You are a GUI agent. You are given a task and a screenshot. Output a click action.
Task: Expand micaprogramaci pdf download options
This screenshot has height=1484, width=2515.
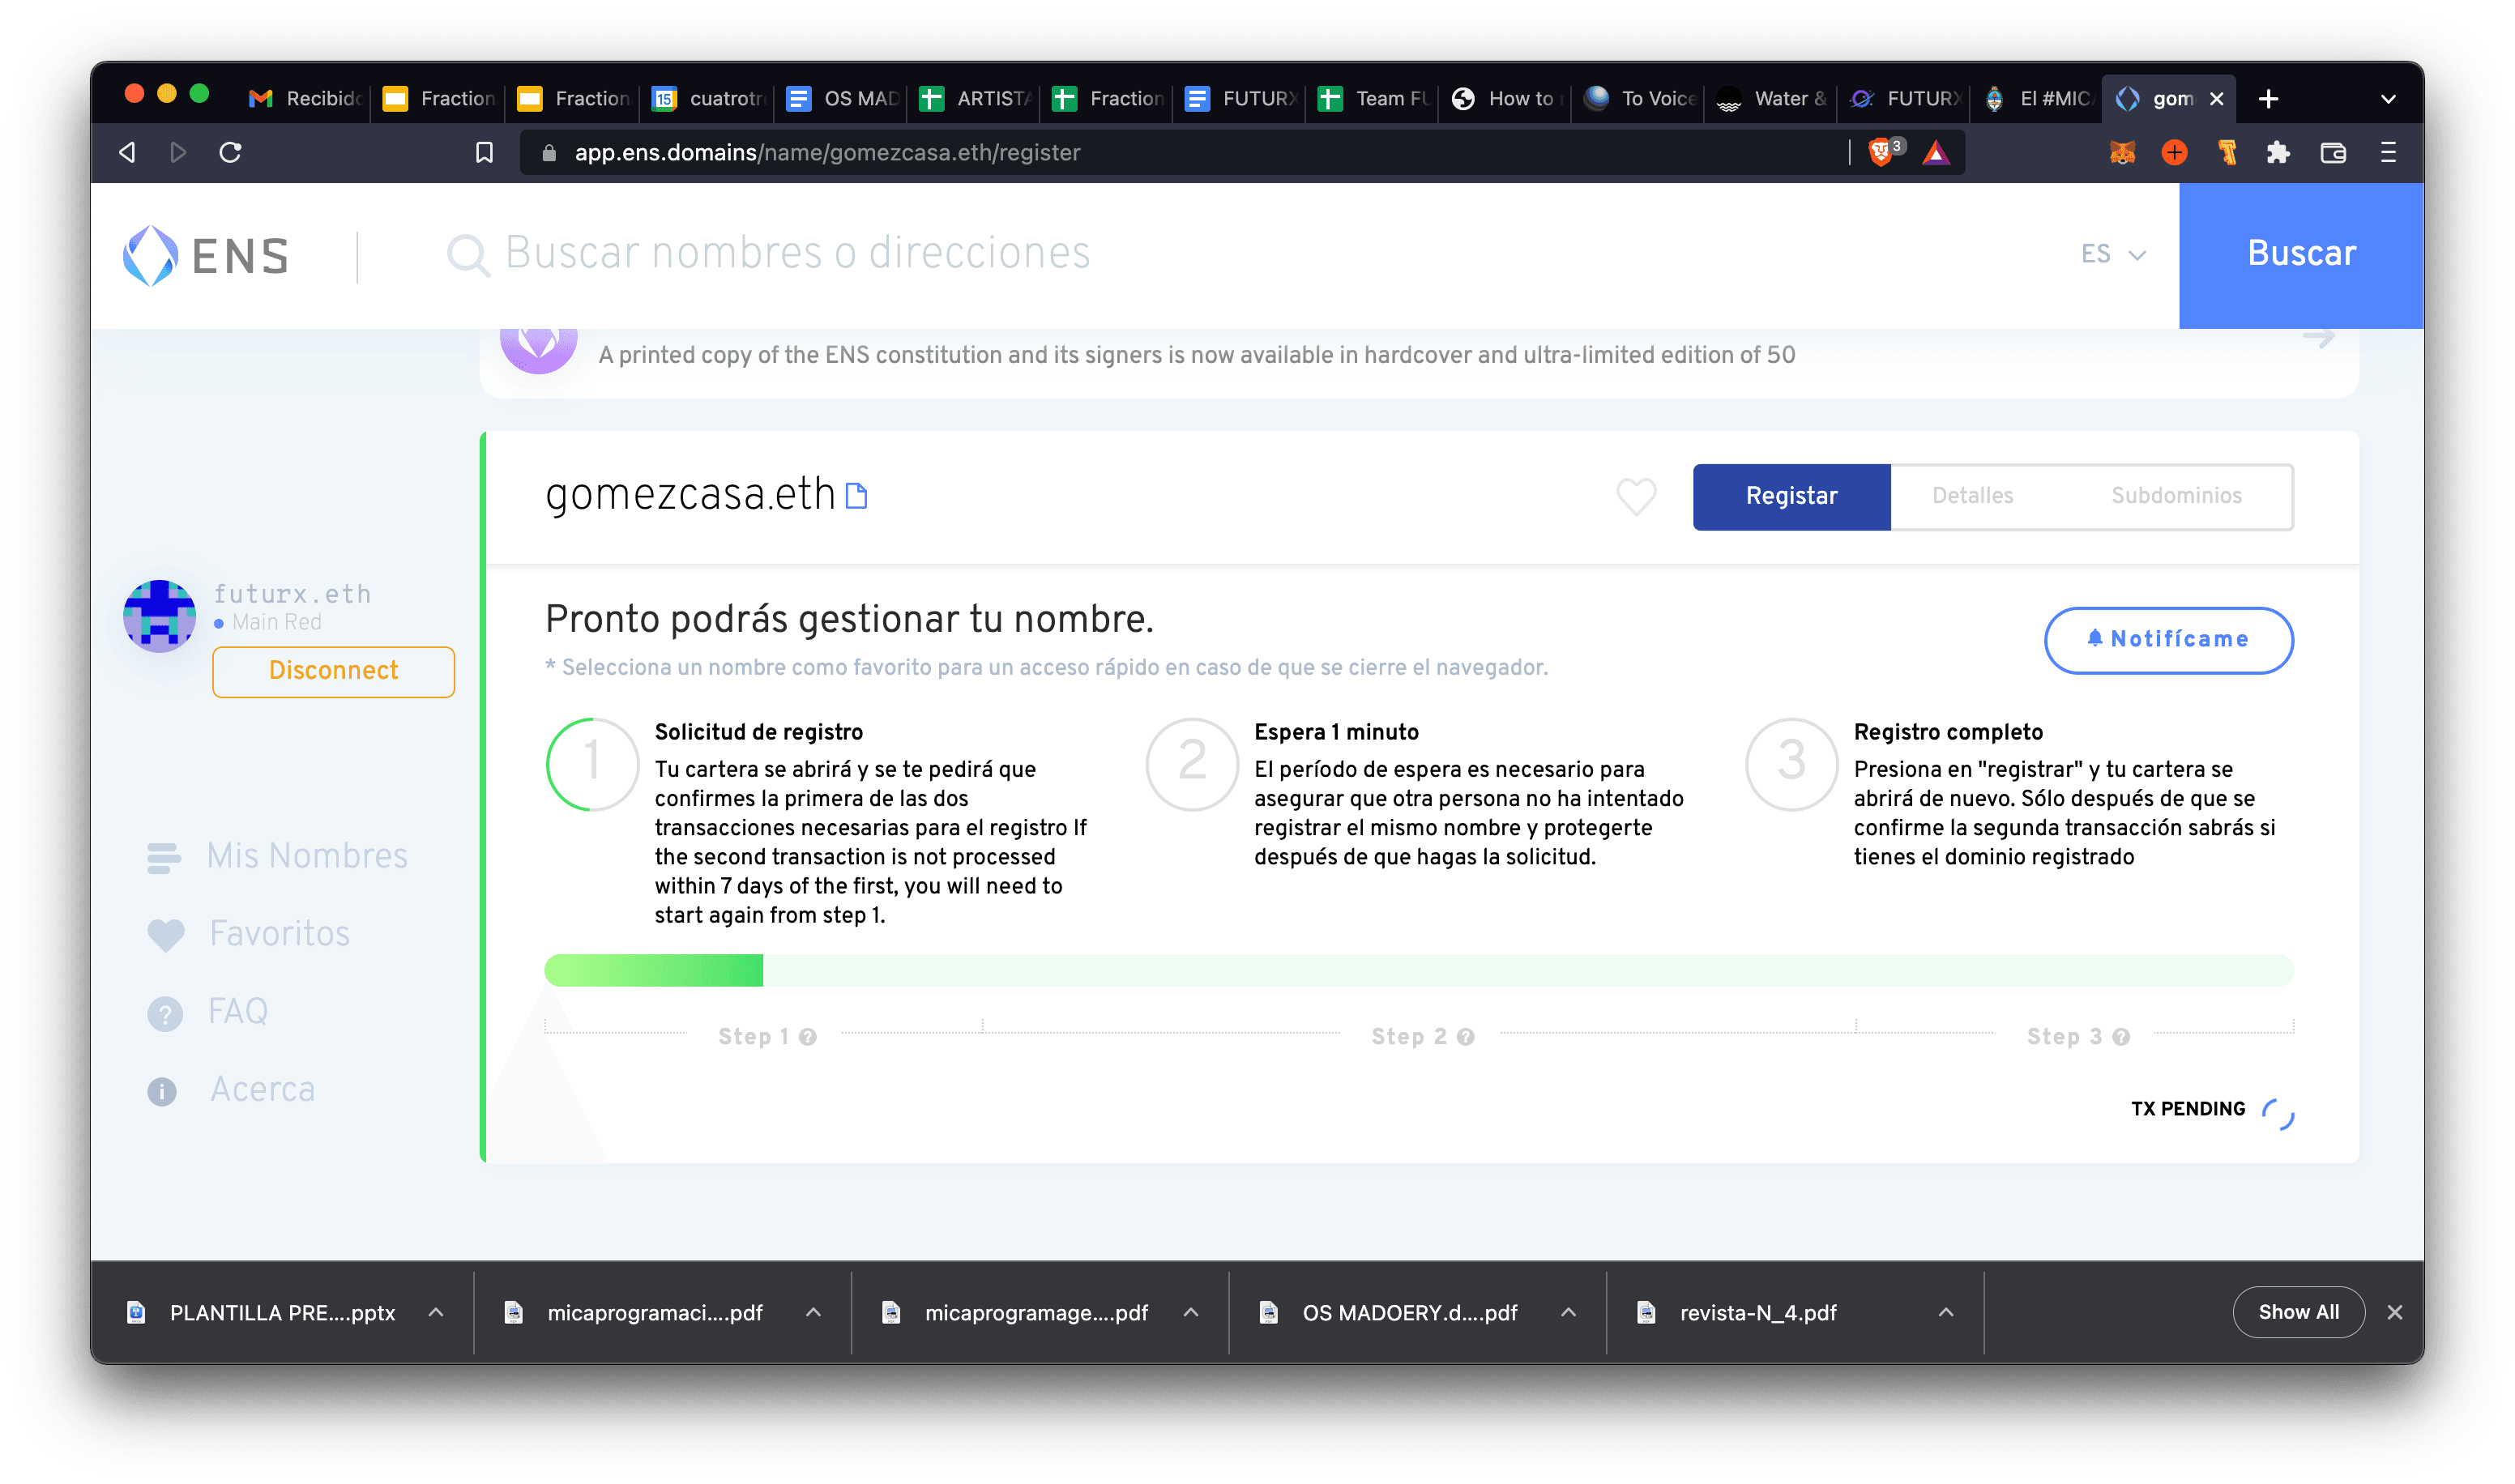pos(813,1312)
